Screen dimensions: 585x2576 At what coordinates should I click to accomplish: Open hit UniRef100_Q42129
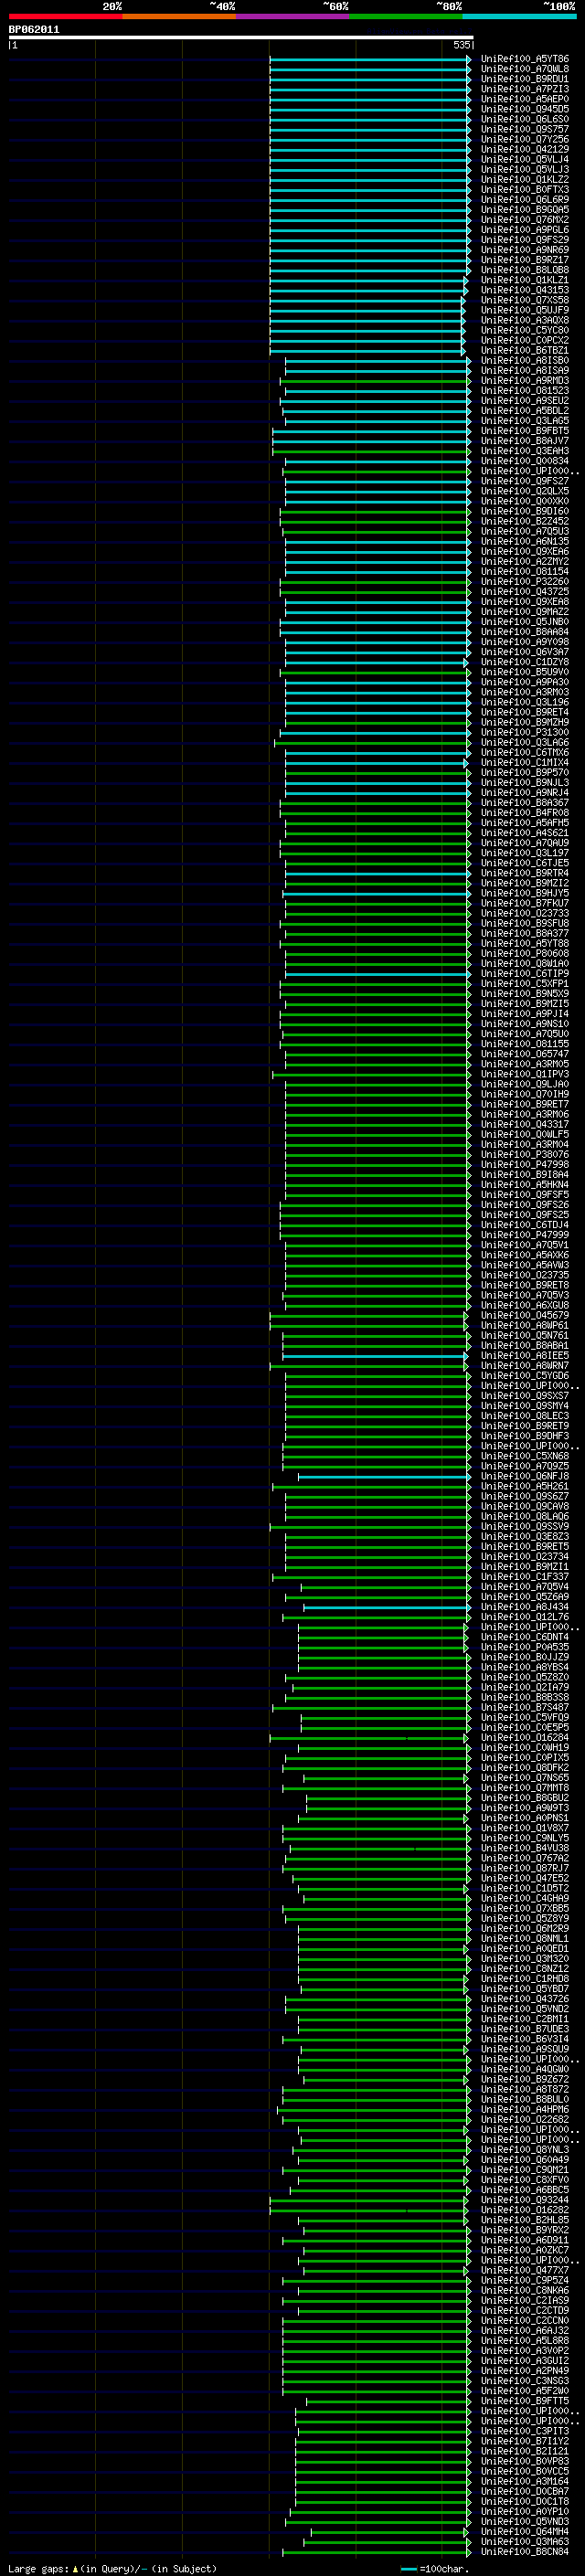525,149
